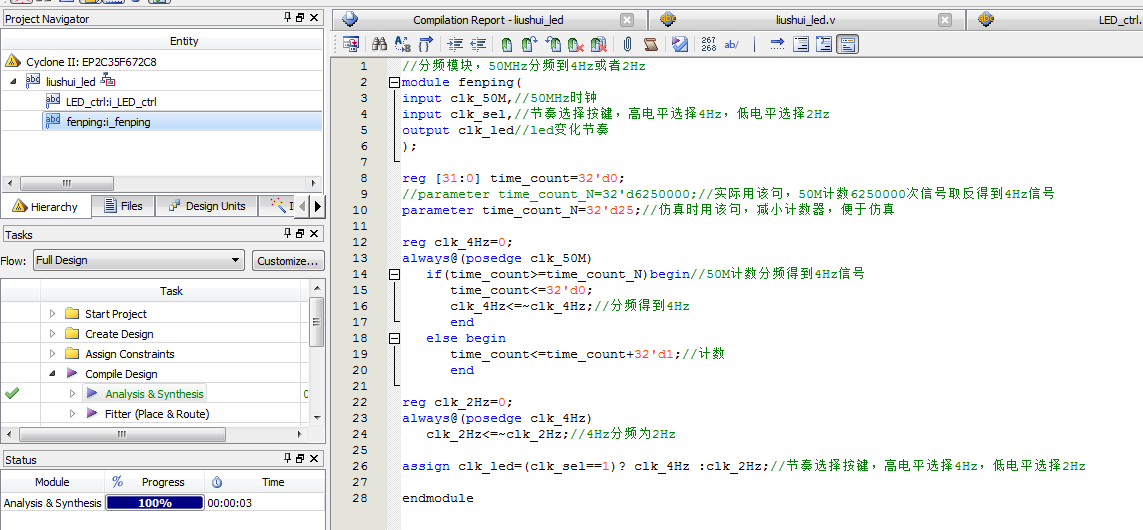The image size is (1143, 530).
Task: Click the blue arrow icon in editor toolbar
Action: (776, 44)
